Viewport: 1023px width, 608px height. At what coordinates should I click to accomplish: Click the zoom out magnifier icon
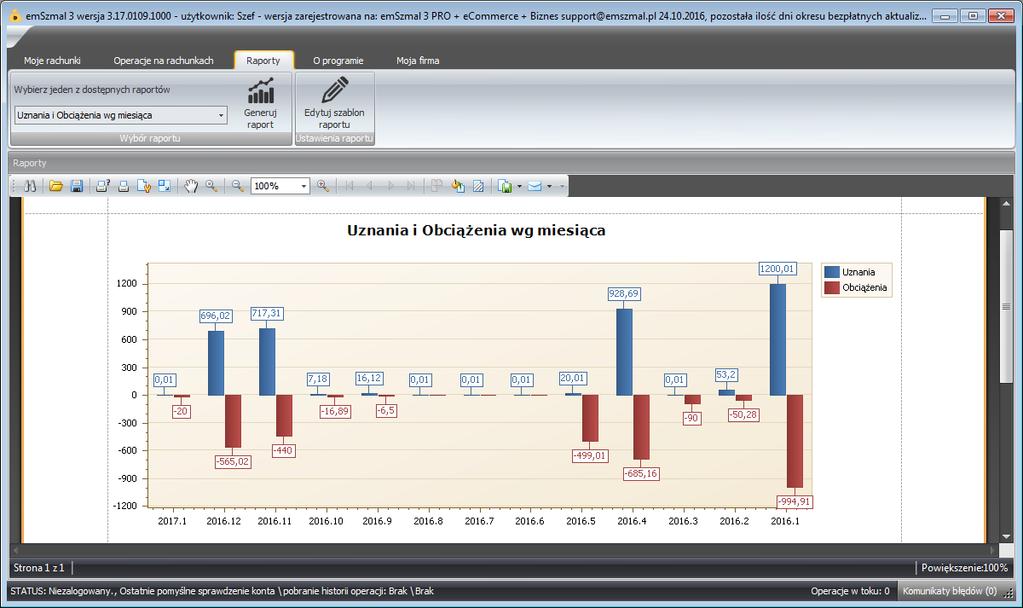point(237,186)
